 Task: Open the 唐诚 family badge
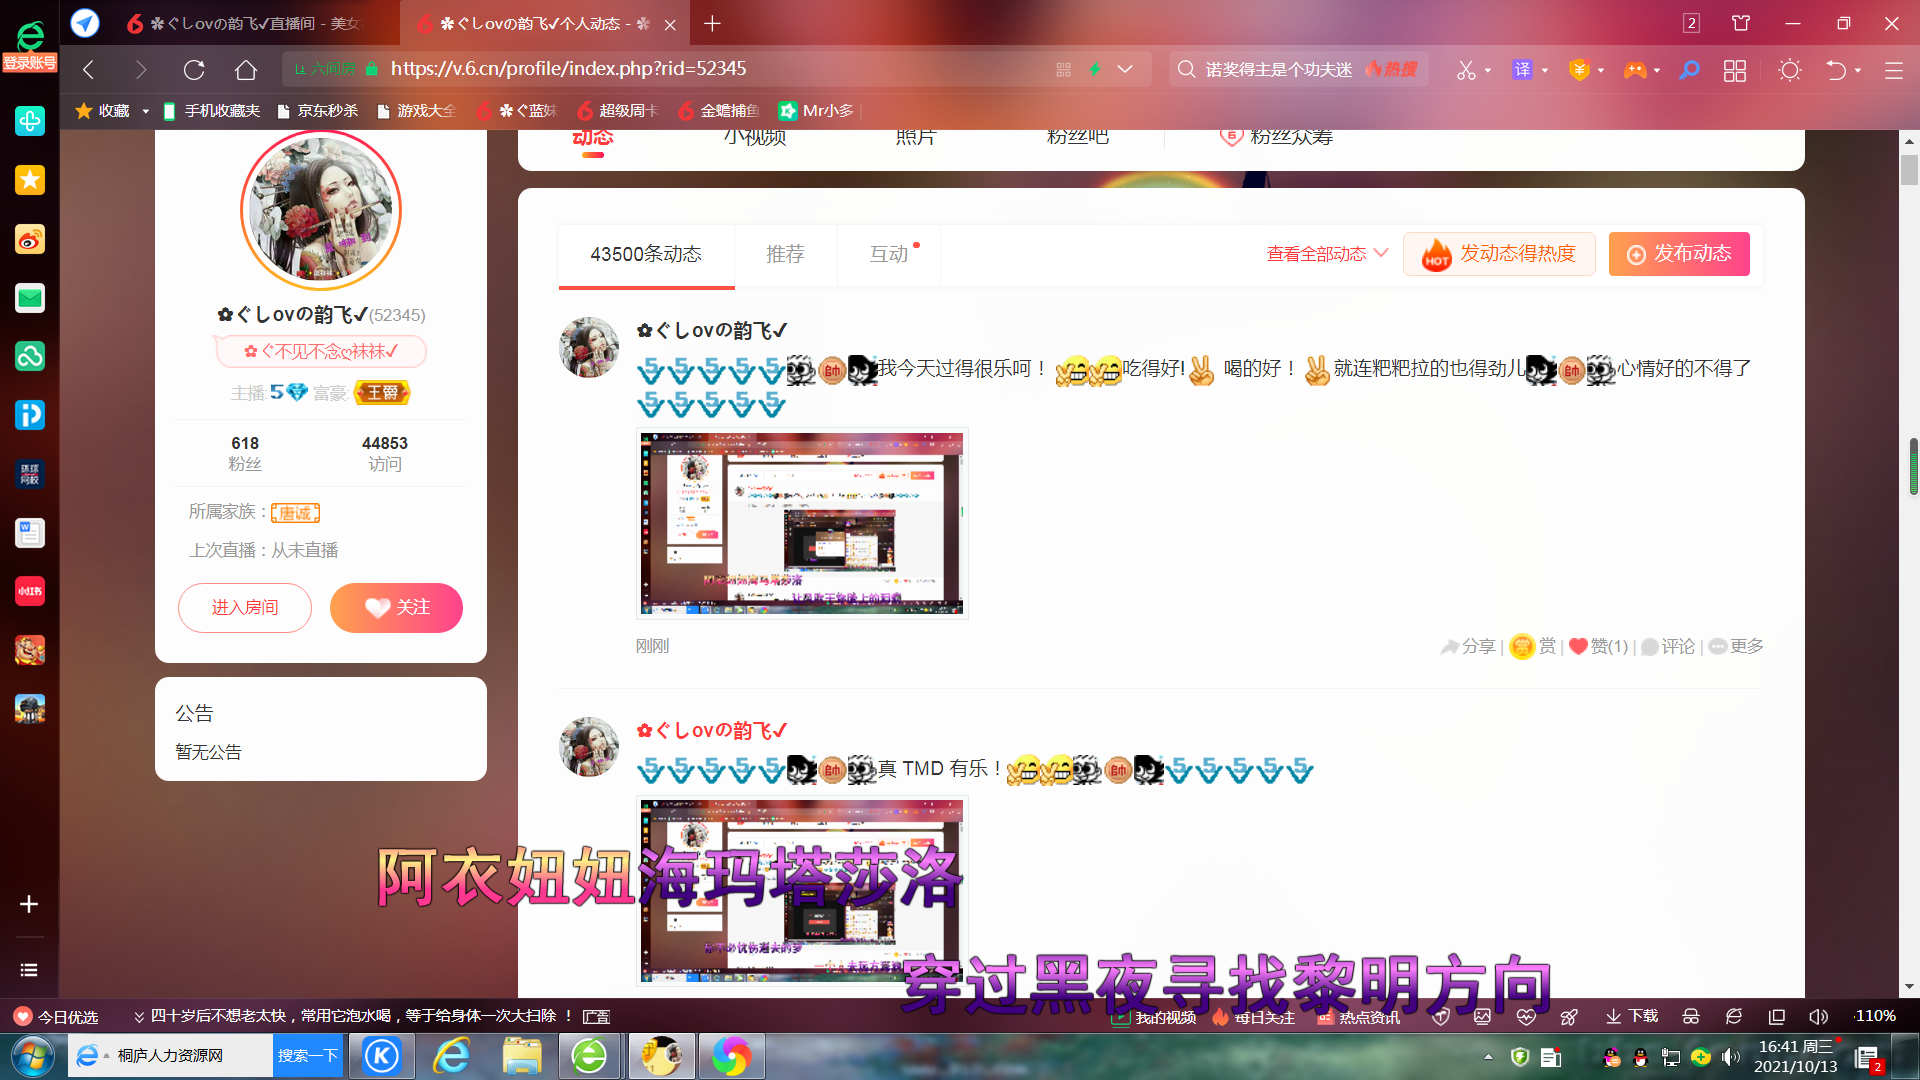pyautogui.click(x=295, y=513)
